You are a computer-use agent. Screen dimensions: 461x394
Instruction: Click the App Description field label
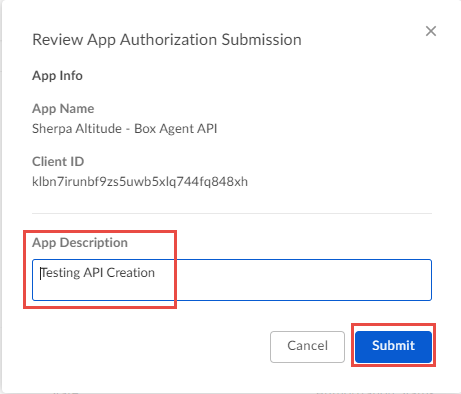[x=80, y=243]
